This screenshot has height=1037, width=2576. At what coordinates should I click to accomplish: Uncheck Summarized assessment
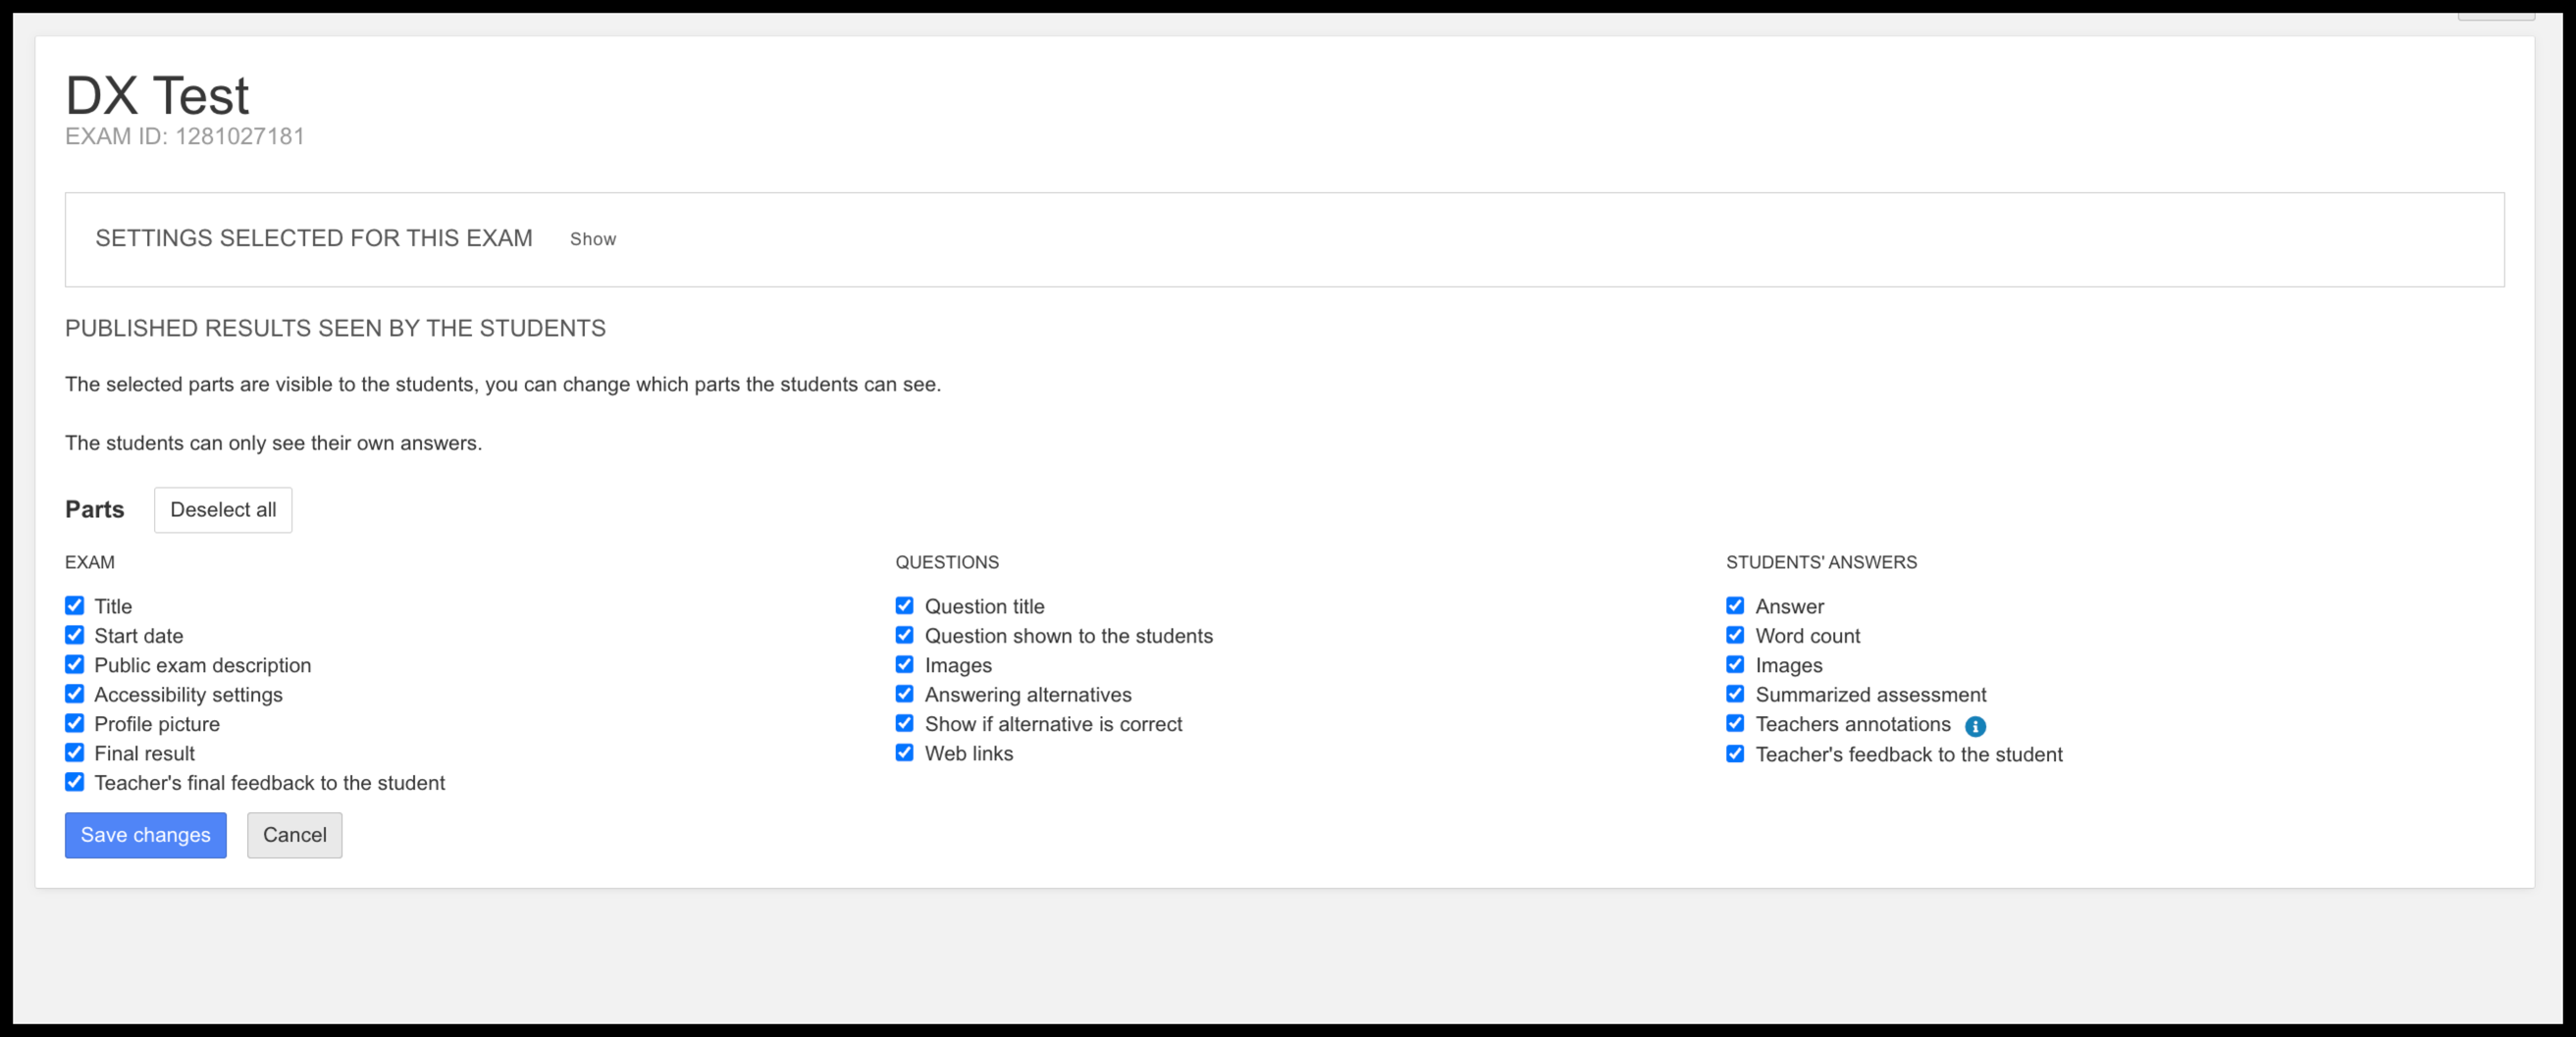(1735, 693)
